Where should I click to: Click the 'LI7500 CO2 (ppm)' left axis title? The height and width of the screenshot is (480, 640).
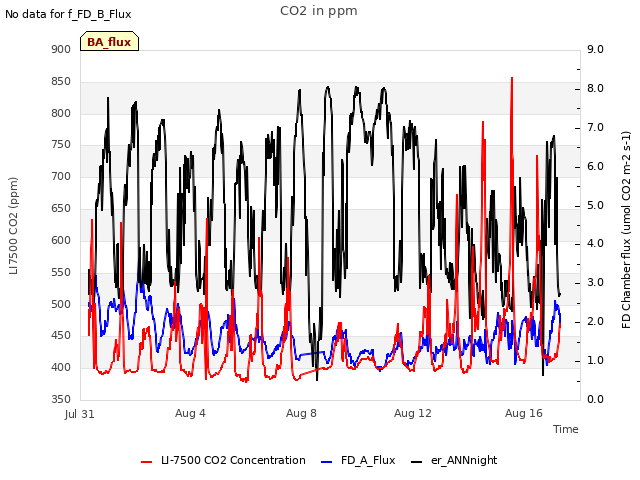click(13, 226)
